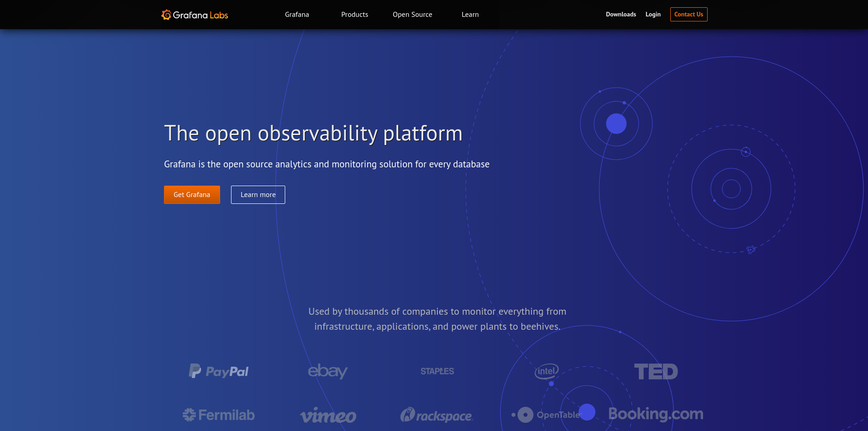Expand the Open Source menu
The height and width of the screenshot is (431, 868).
point(412,14)
